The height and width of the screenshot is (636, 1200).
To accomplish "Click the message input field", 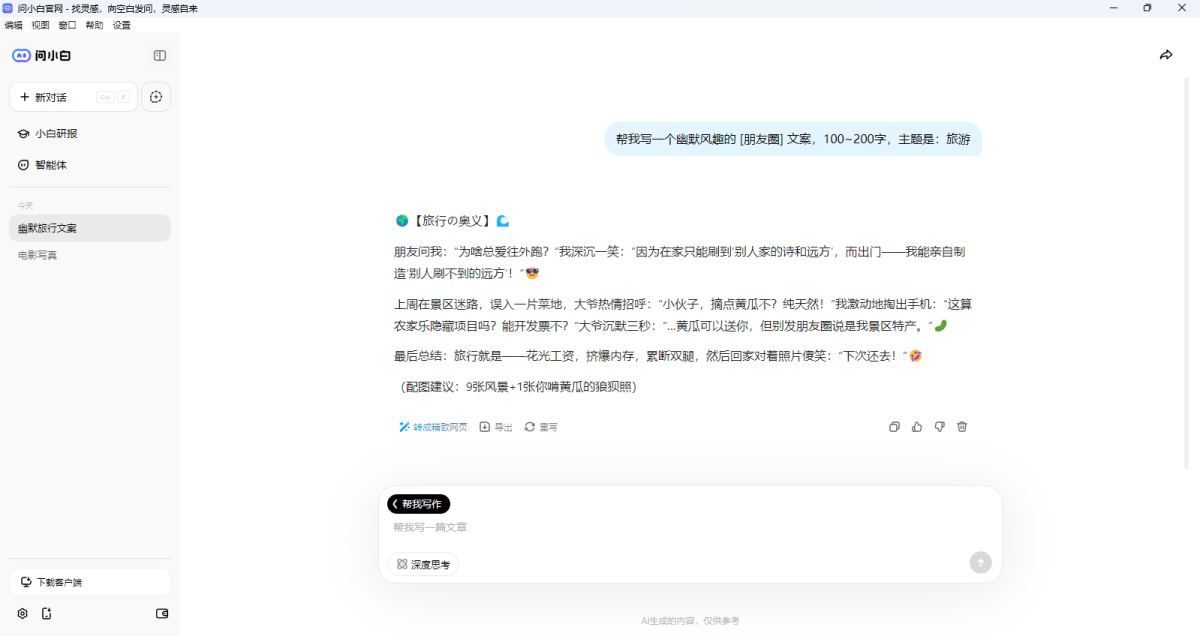I will 690,527.
